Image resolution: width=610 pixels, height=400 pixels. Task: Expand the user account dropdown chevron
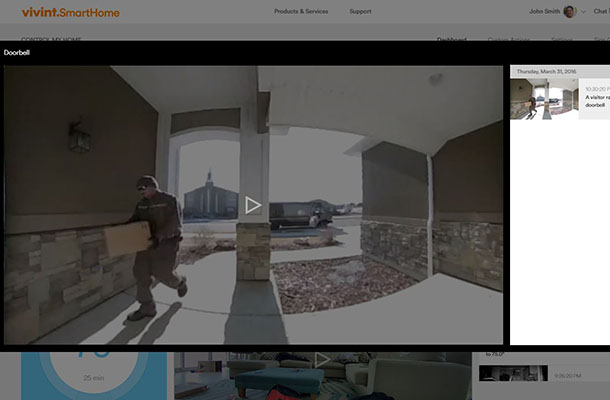[x=583, y=12]
